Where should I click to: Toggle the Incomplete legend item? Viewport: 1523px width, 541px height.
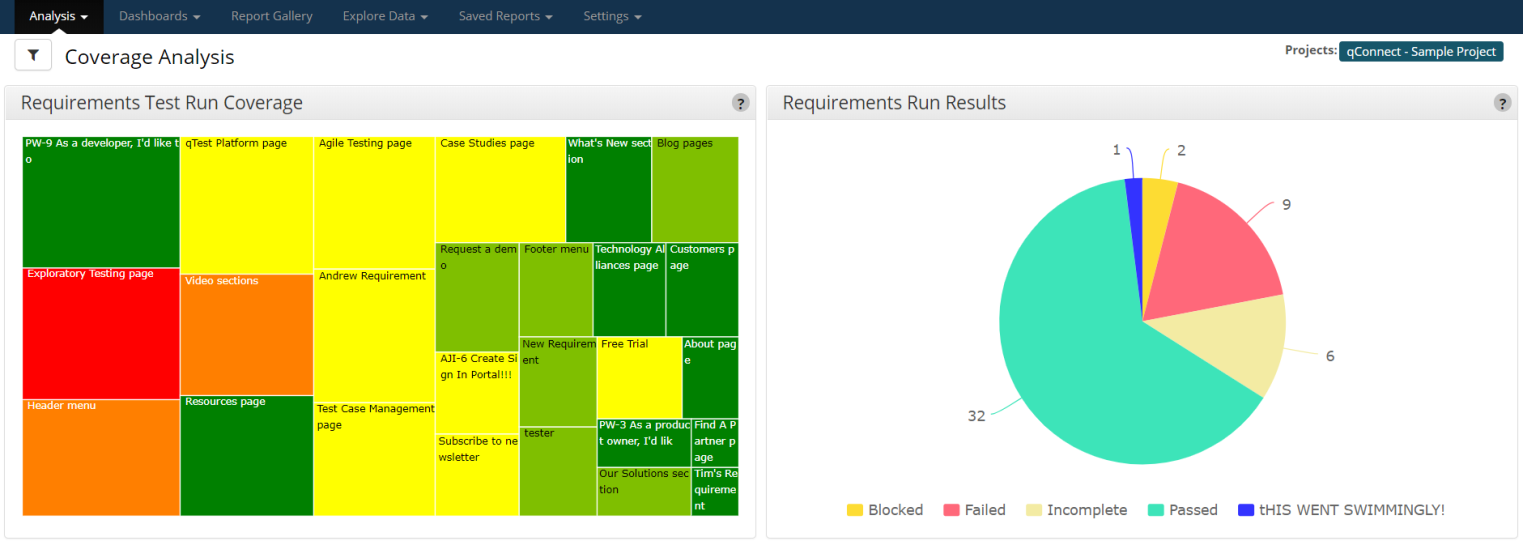click(1077, 510)
